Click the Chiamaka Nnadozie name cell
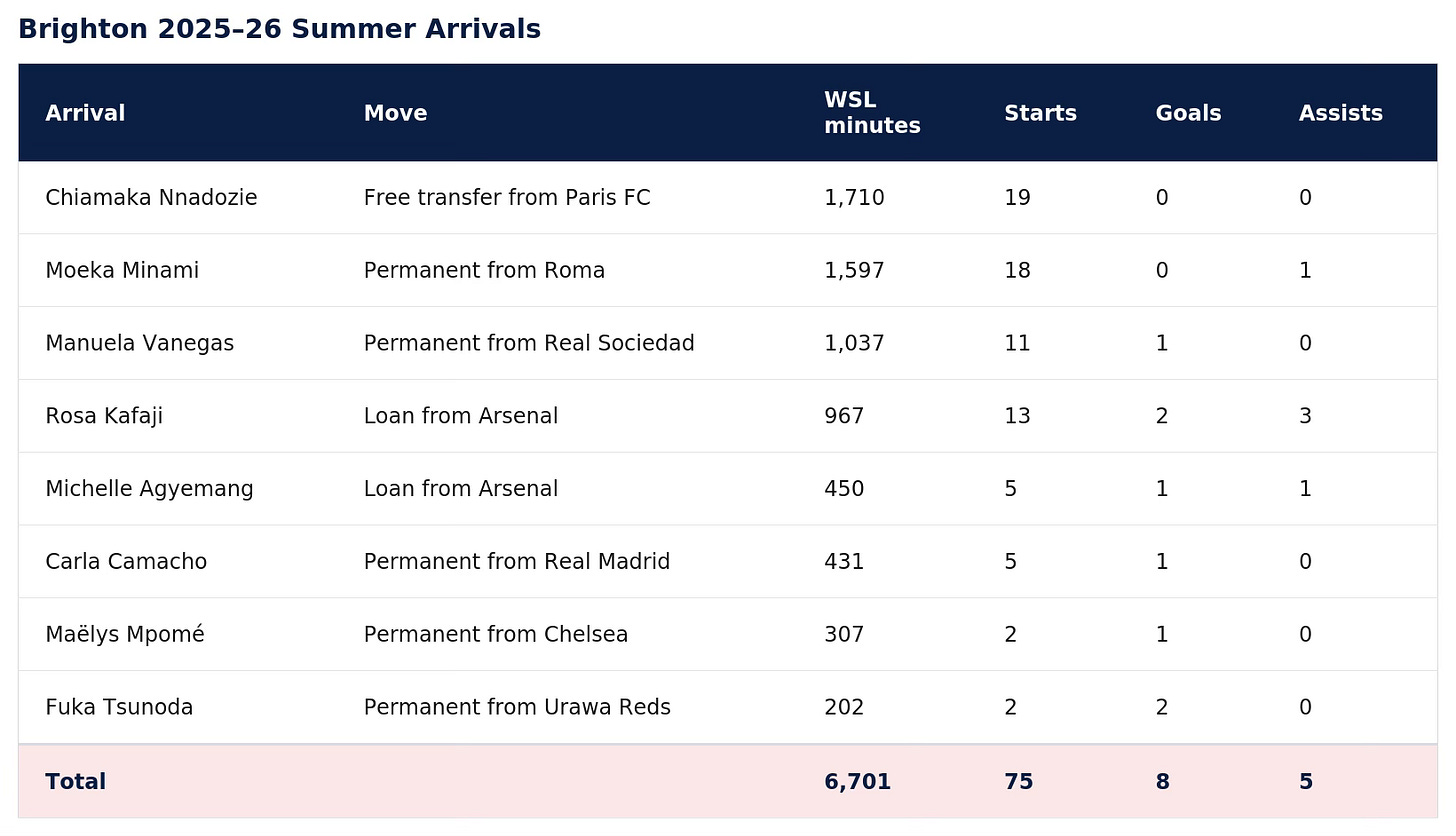 pyautogui.click(x=151, y=198)
